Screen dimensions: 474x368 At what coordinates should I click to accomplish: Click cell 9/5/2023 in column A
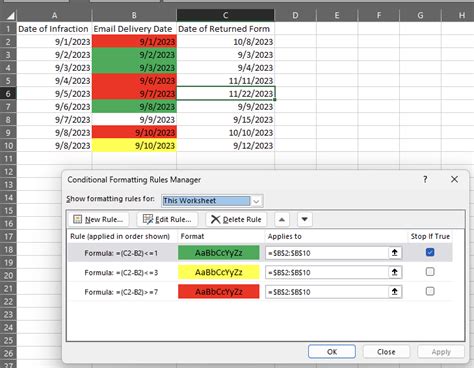click(54, 94)
